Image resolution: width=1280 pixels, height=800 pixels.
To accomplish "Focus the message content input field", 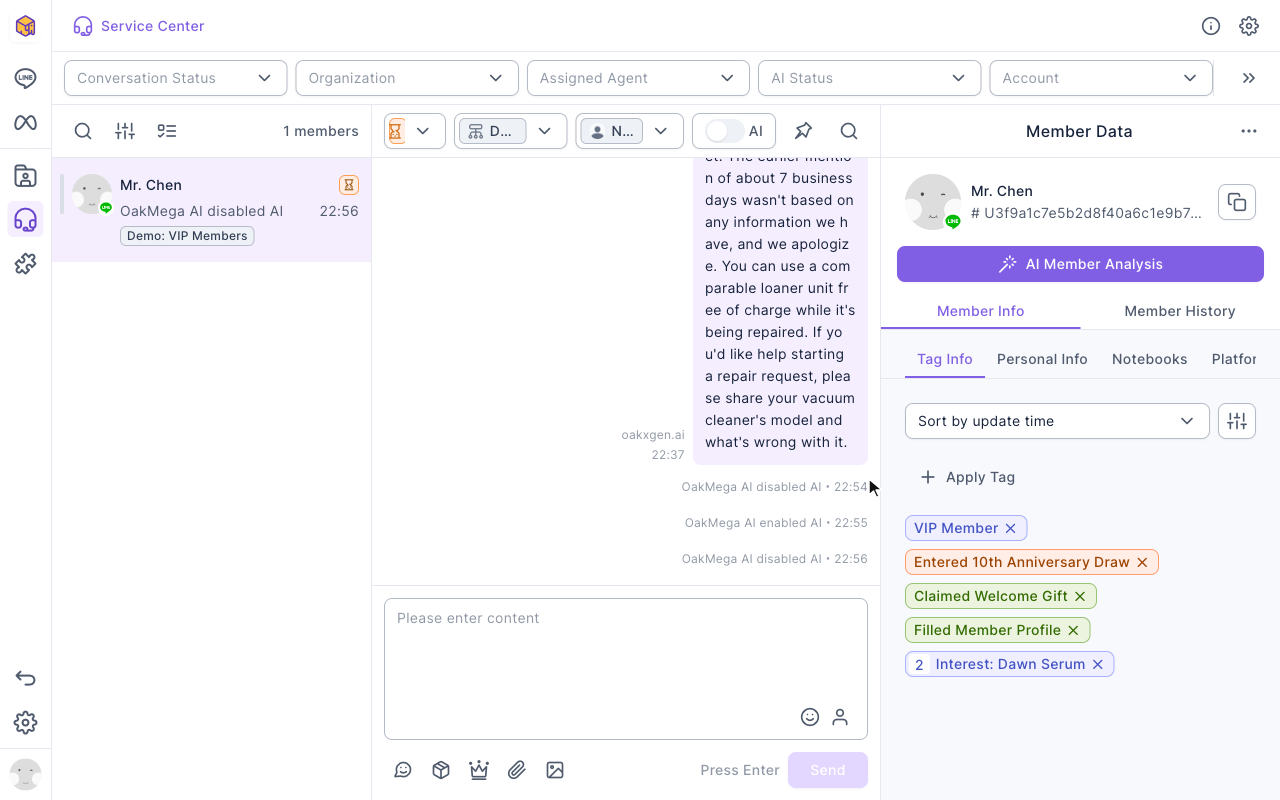I will click(626, 668).
